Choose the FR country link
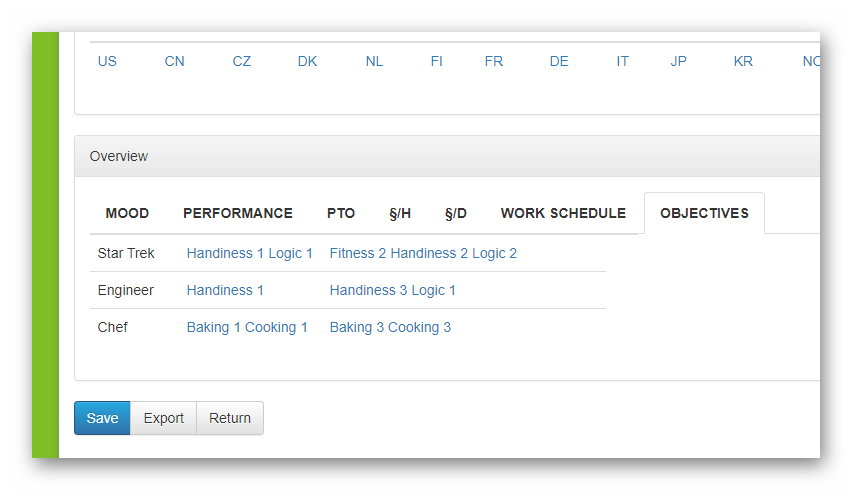 point(493,61)
